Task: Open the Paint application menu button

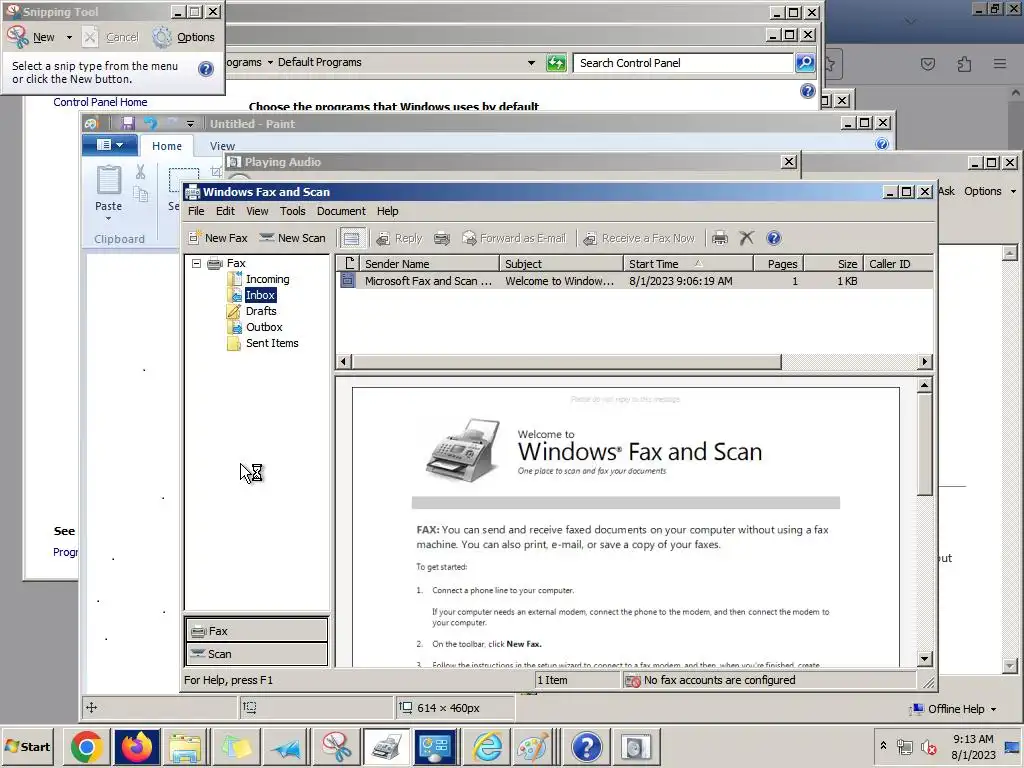Action: [110, 145]
